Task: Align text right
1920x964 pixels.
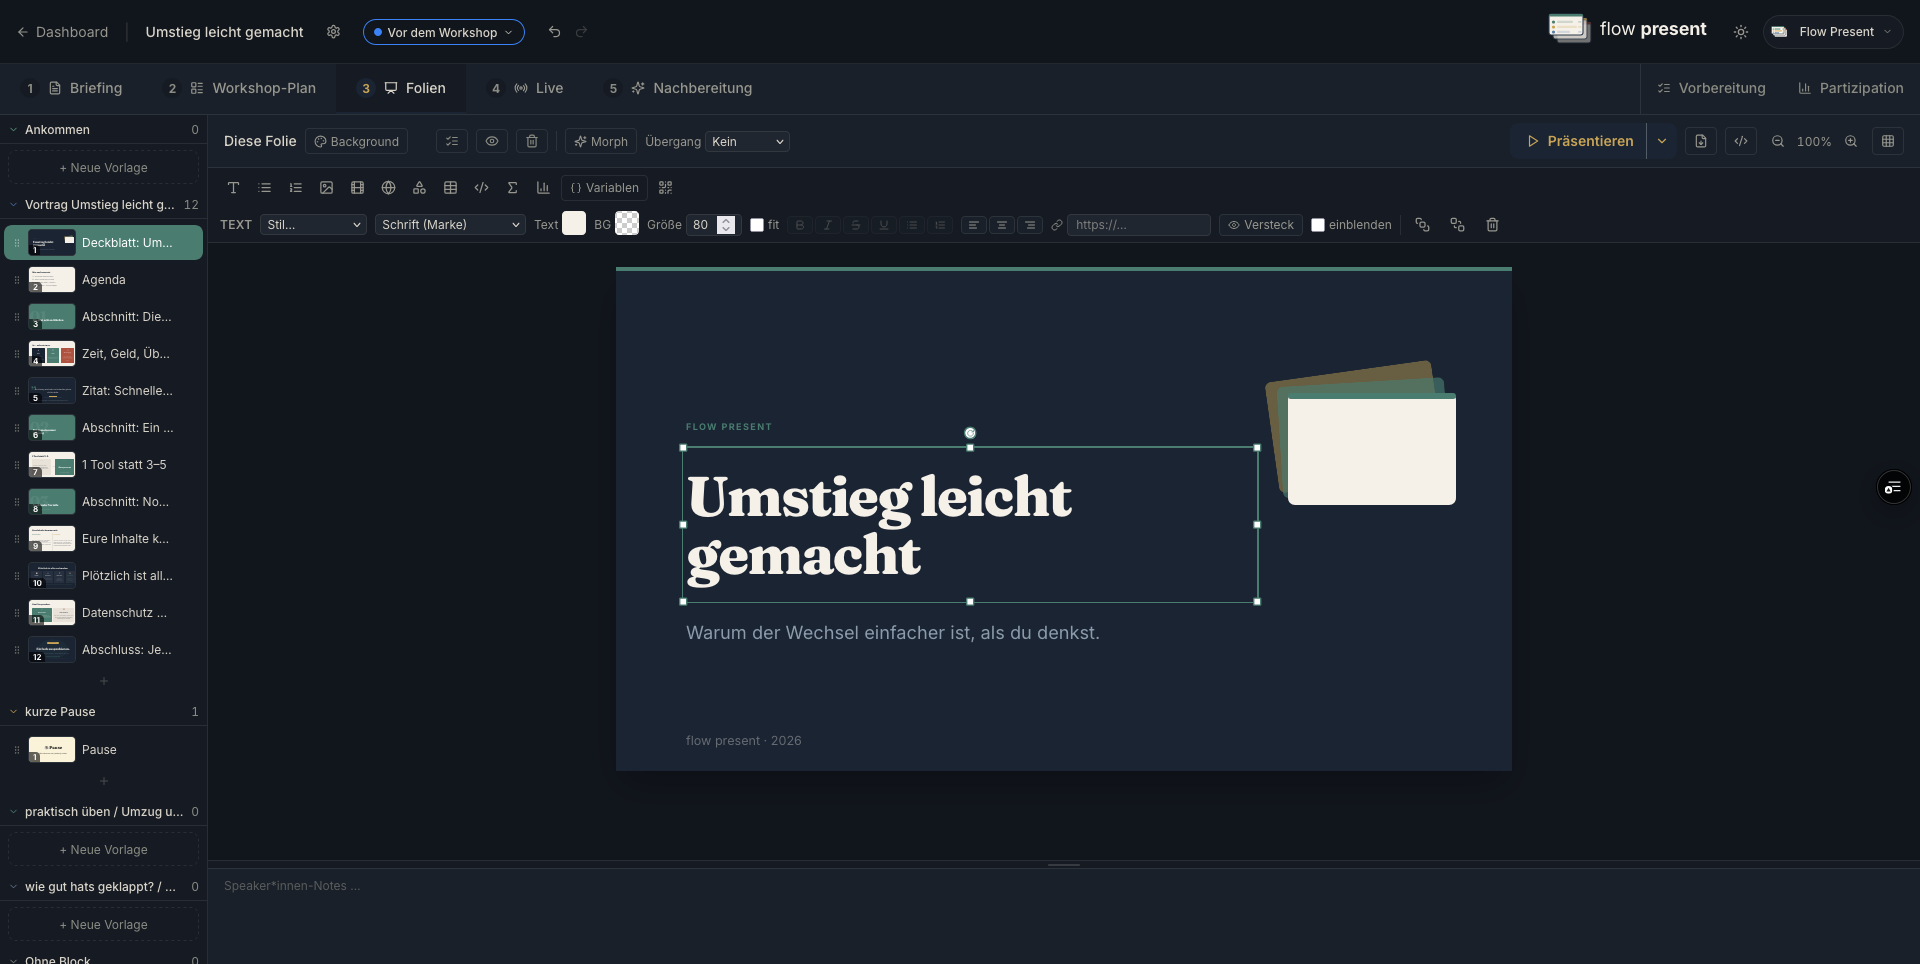Action: point(1030,225)
